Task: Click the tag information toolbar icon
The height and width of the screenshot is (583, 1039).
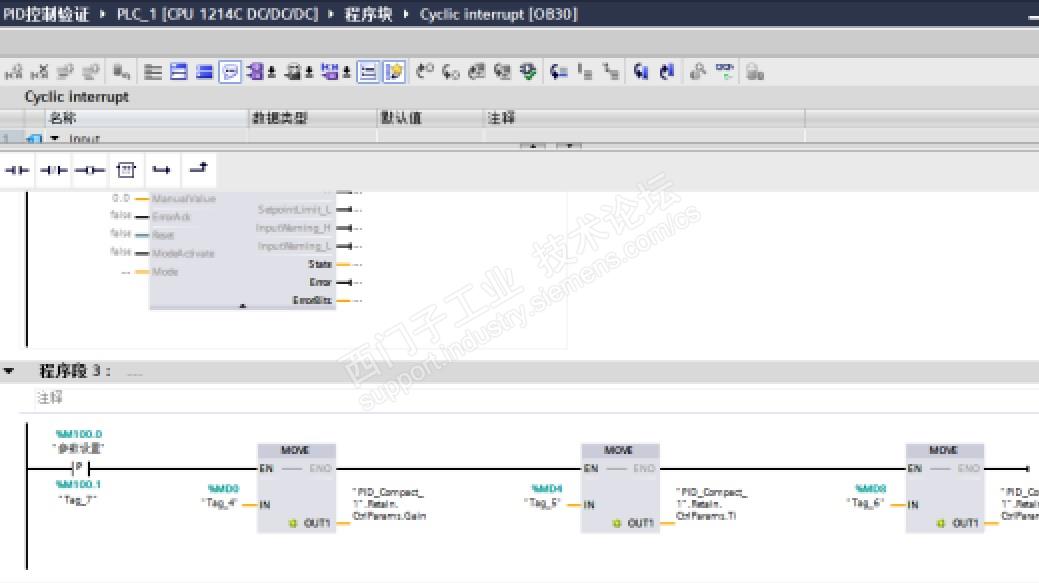Action: [292, 72]
